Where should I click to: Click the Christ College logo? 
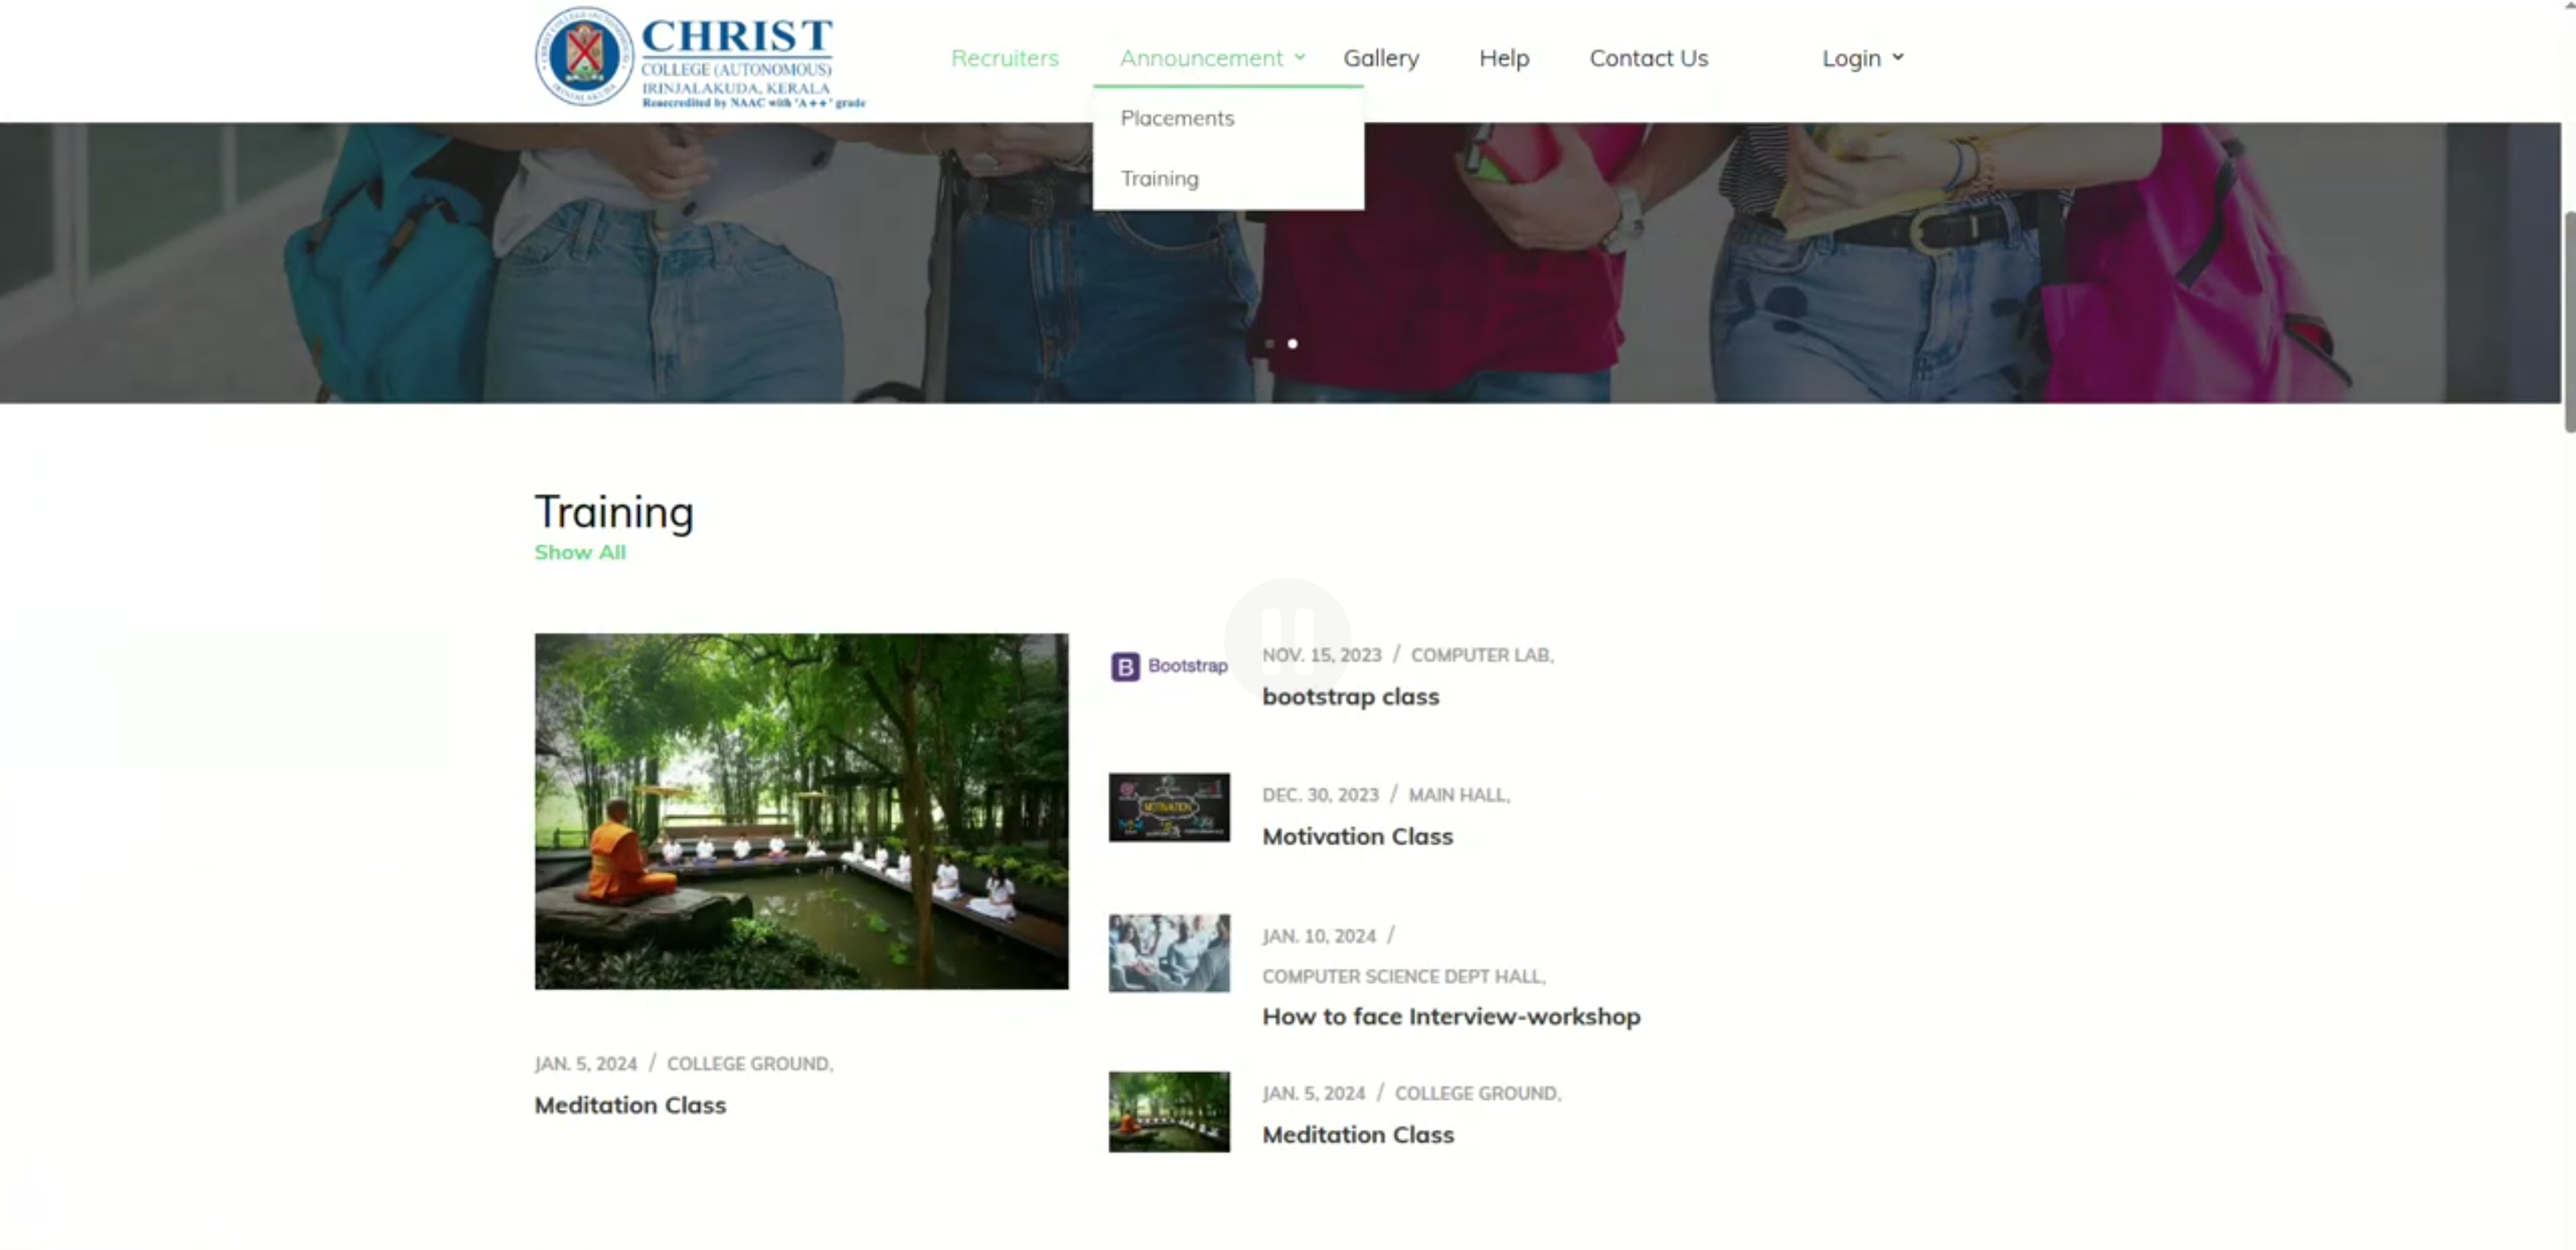[700, 57]
